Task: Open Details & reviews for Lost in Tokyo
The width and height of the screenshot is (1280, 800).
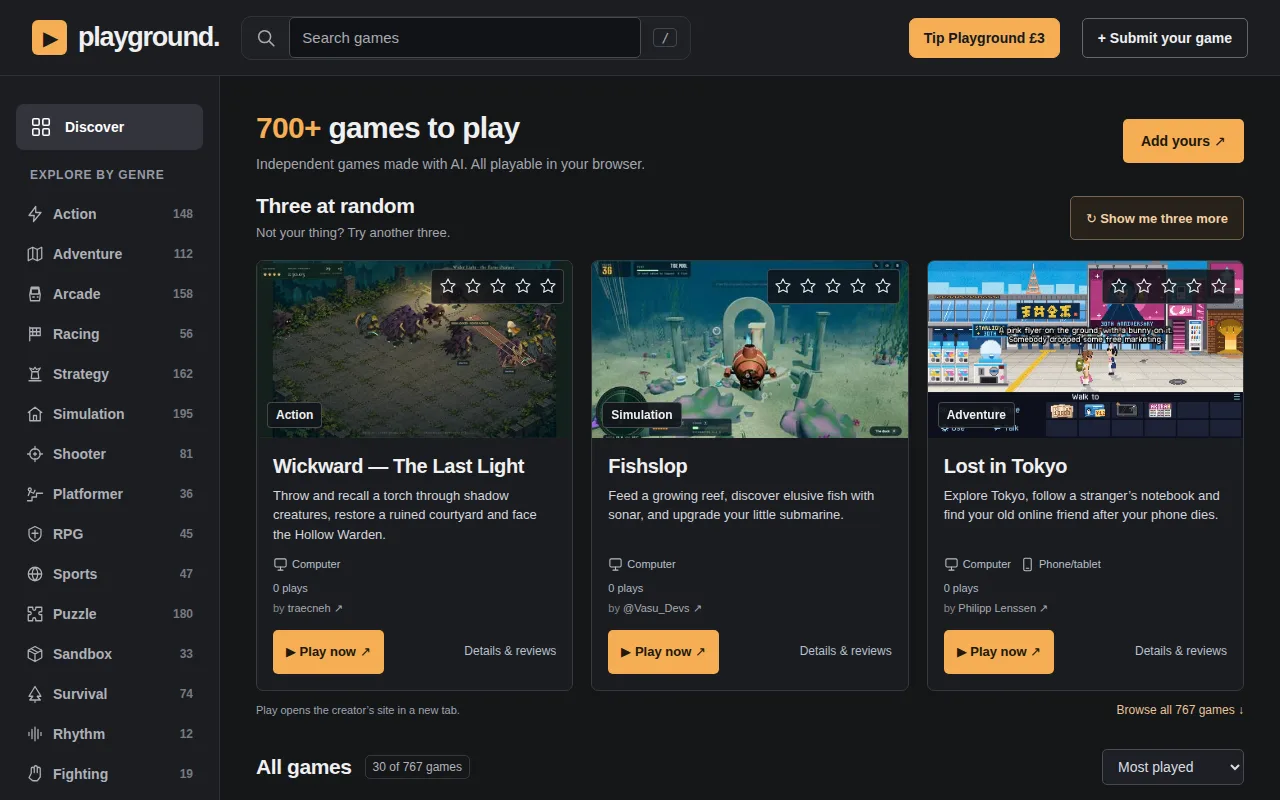Action: (x=1181, y=651)
